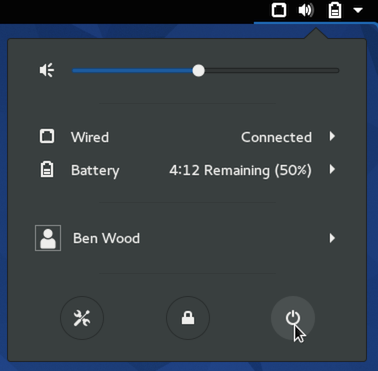Click the volume slider handle
Image resolution: width=378 pixels, height=371 pixels.
click(x=199, y=71)
